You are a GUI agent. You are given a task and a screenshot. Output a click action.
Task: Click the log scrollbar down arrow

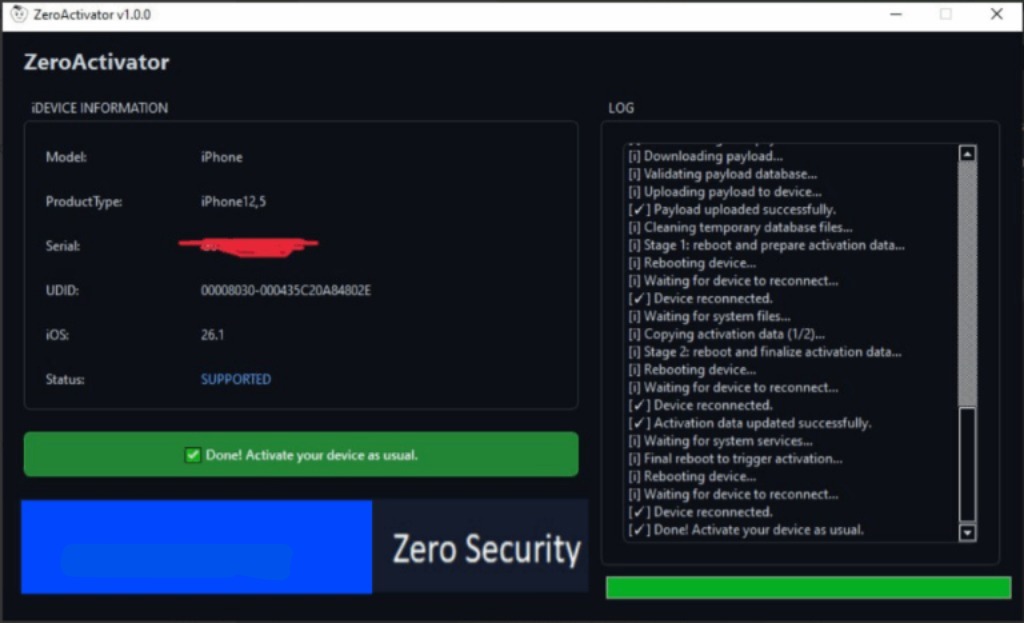pos(967,533)
